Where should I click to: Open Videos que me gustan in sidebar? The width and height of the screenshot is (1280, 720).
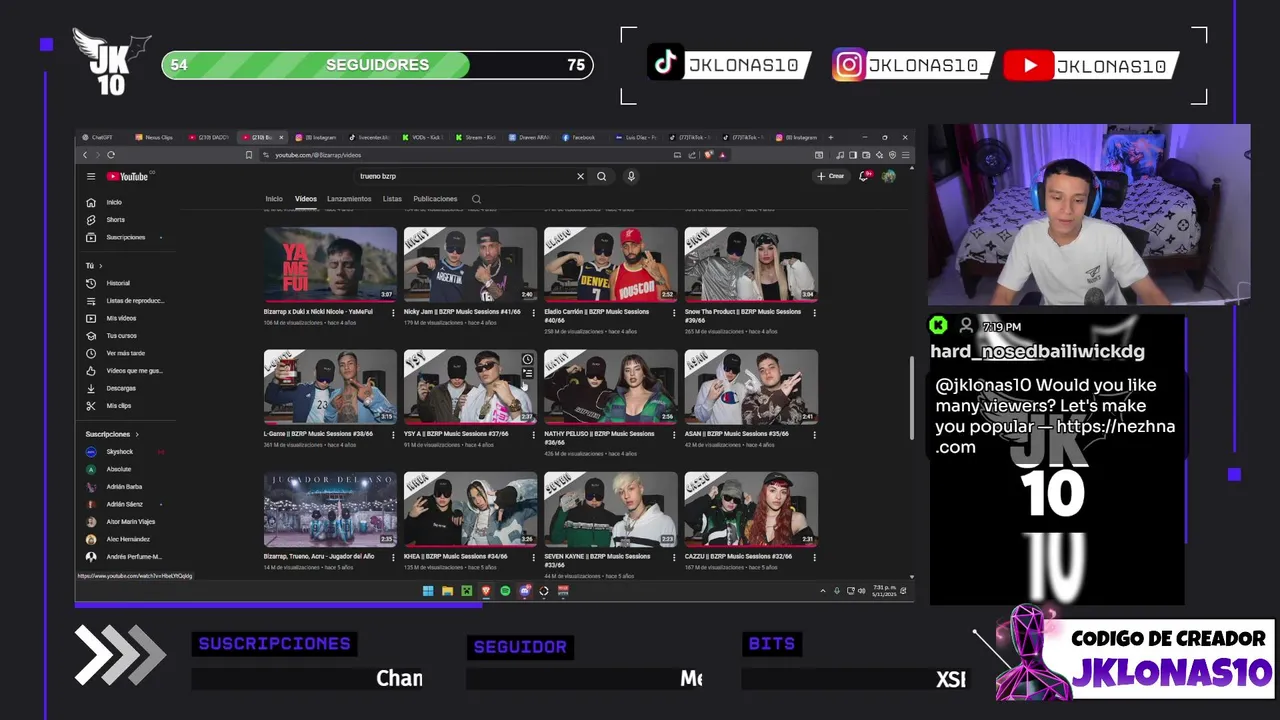coord(125,370)
